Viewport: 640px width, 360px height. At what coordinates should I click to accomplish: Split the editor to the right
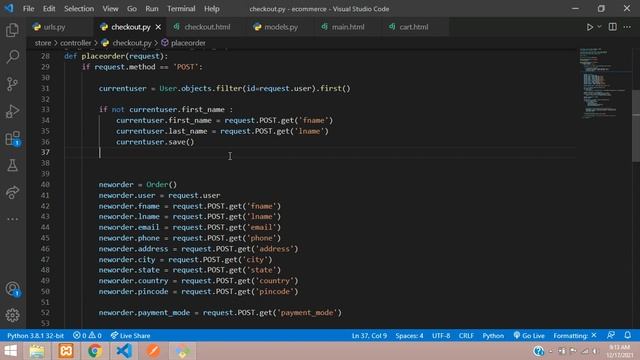(x=612, y=27)
